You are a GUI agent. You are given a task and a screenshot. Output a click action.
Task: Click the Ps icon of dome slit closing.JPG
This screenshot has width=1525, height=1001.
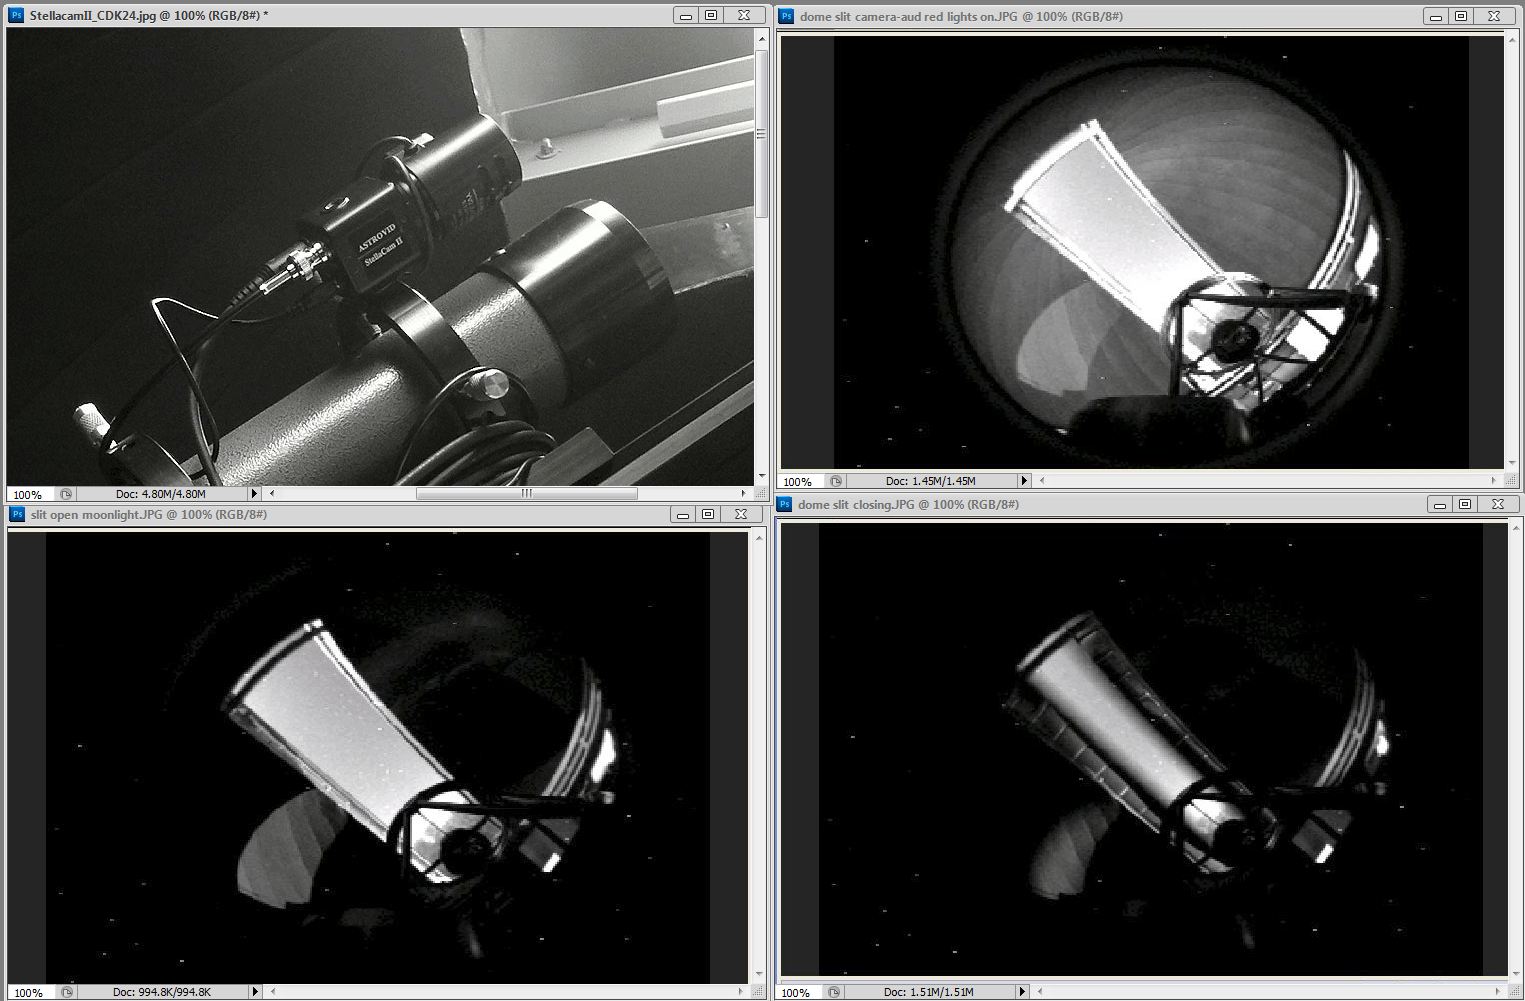(785, 505)
